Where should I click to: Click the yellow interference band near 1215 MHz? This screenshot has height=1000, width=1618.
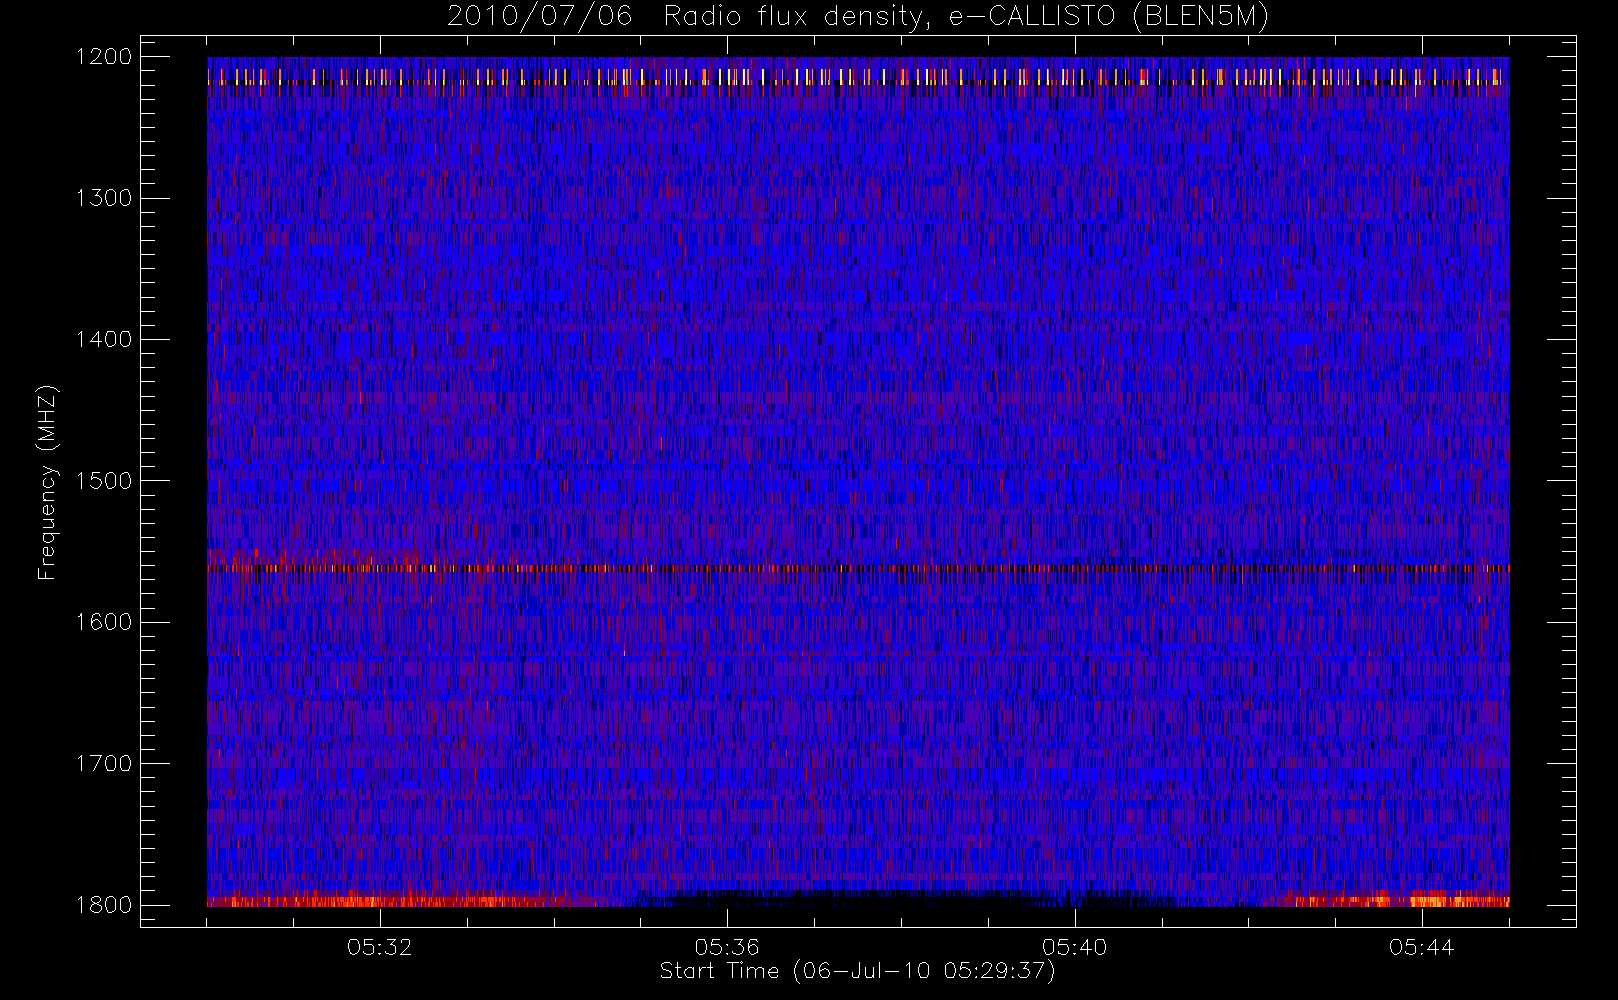[858, 77]
